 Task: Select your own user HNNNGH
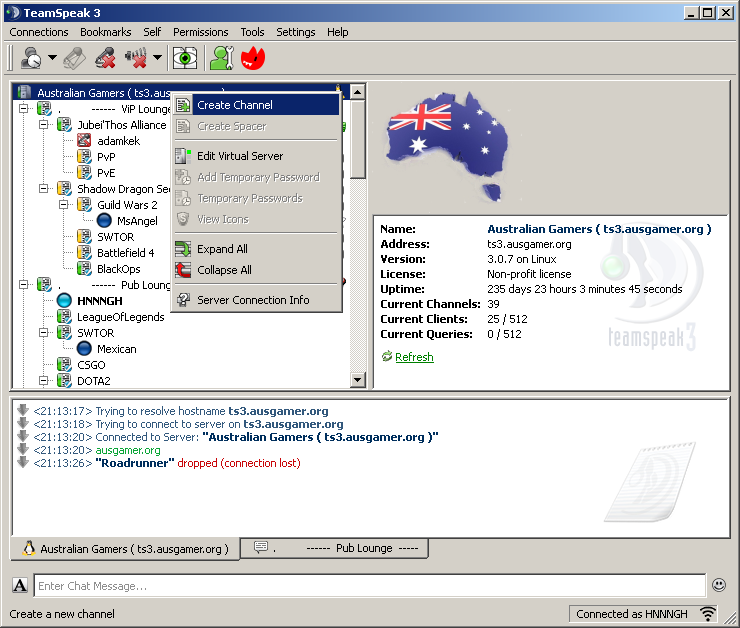(100, 301)
